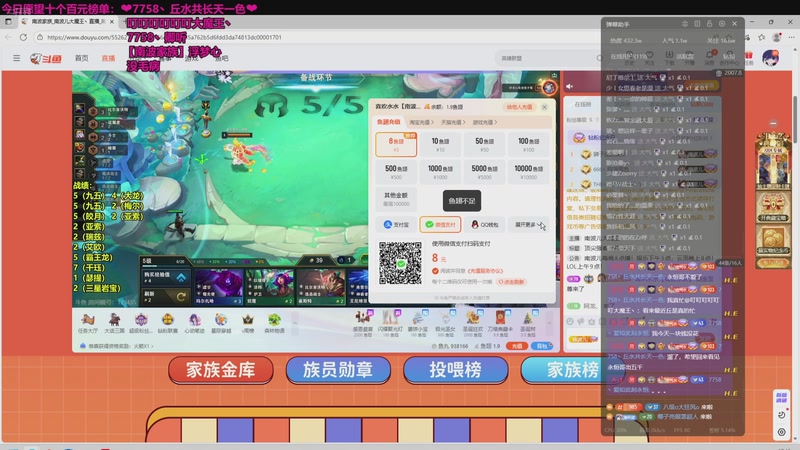The height and width of the screenshot is (450, 800).
Task: Open the blue 背包 backpack button
Action: click(542, 346)
